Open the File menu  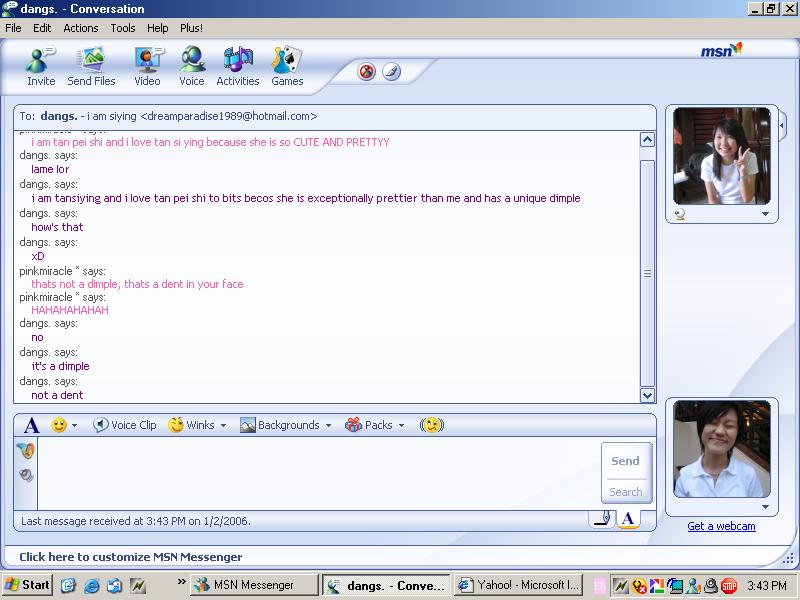tap(13, 28)
